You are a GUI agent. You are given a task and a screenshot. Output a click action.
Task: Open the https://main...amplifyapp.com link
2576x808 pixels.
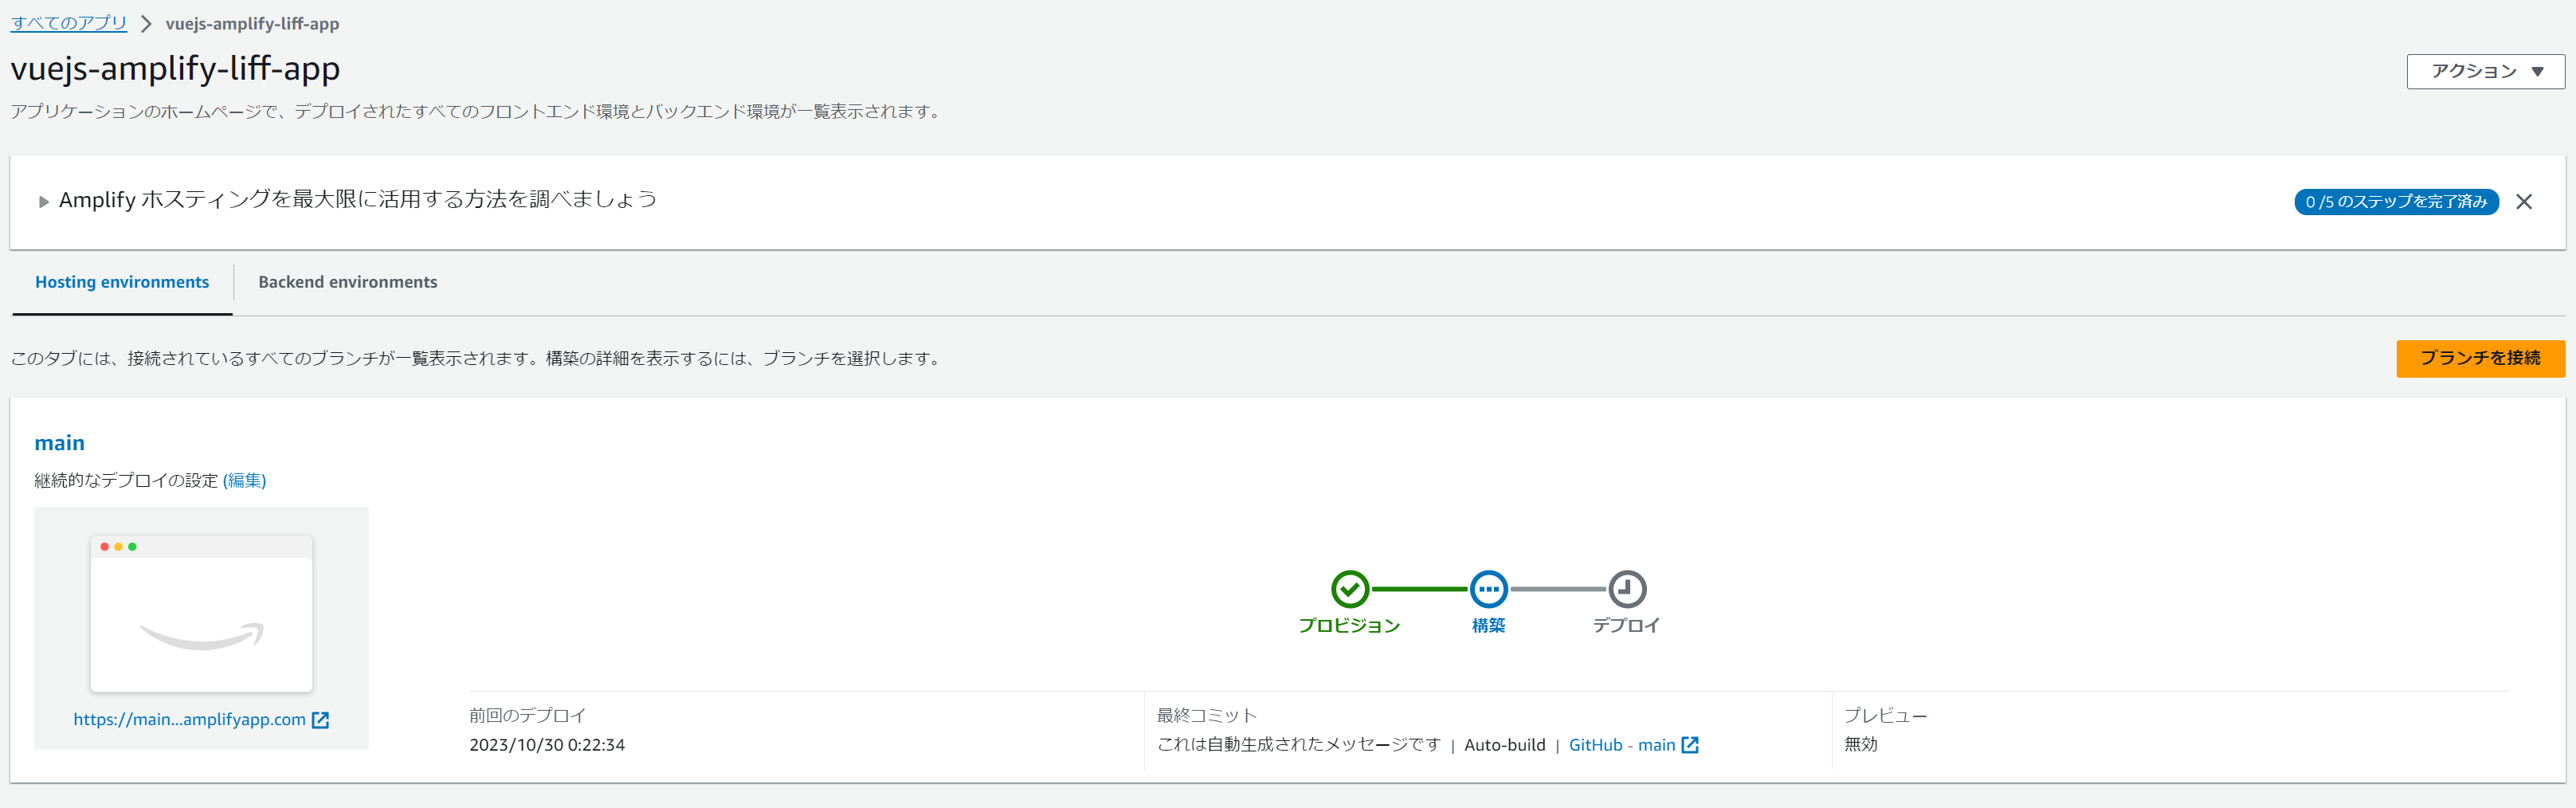(189, 719)
